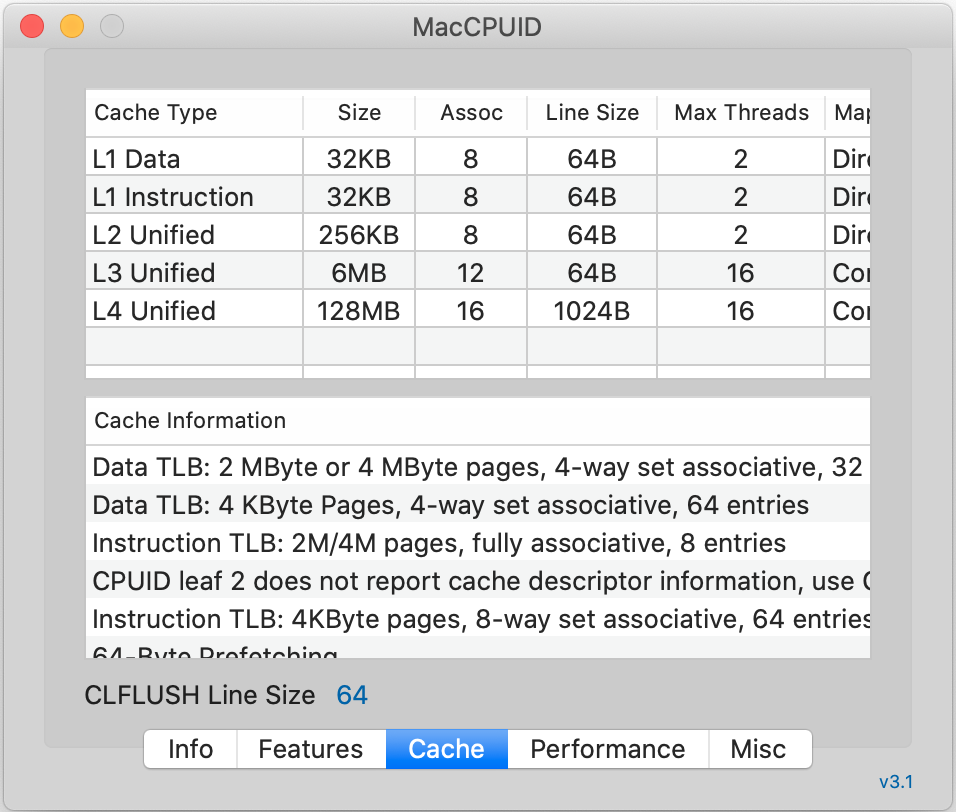Click the Size column header
The width and height of the screenshot is (956, 812).
click(x=359, y=113)
